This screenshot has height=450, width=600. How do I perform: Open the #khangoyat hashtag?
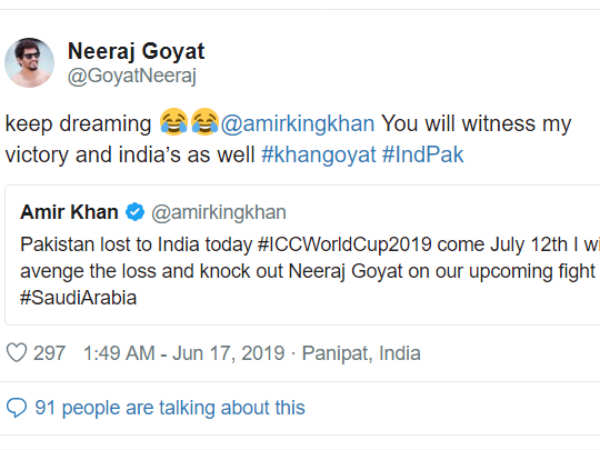[319, 155]
